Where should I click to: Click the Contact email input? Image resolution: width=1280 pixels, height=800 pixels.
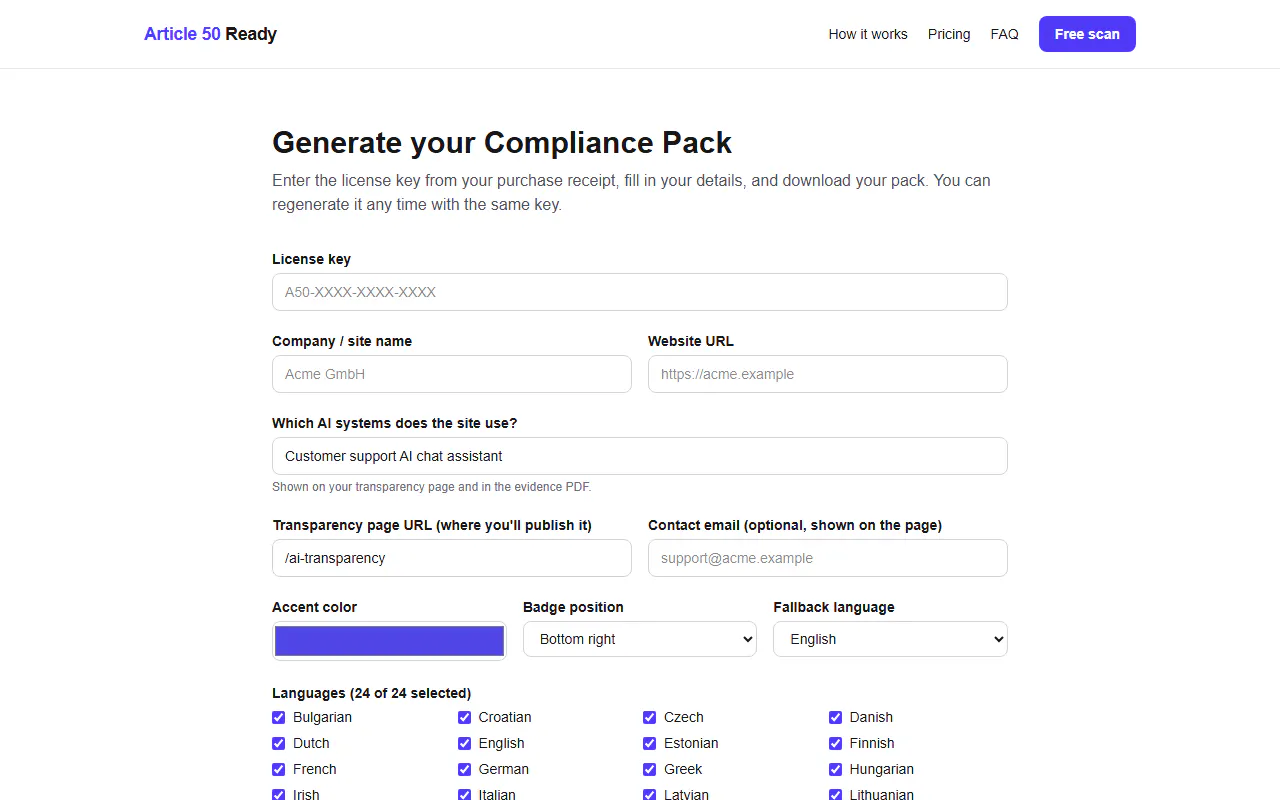828,558
